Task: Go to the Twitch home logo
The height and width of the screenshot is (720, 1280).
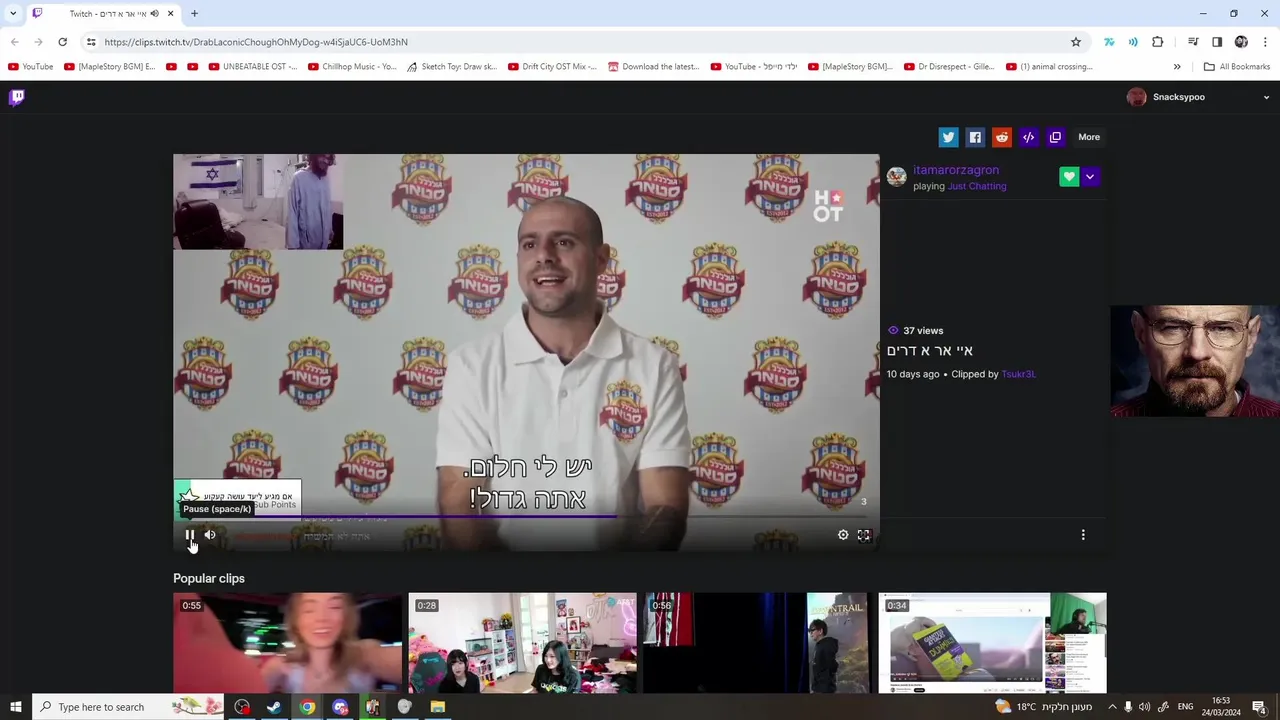Action: tap(17, 97)
